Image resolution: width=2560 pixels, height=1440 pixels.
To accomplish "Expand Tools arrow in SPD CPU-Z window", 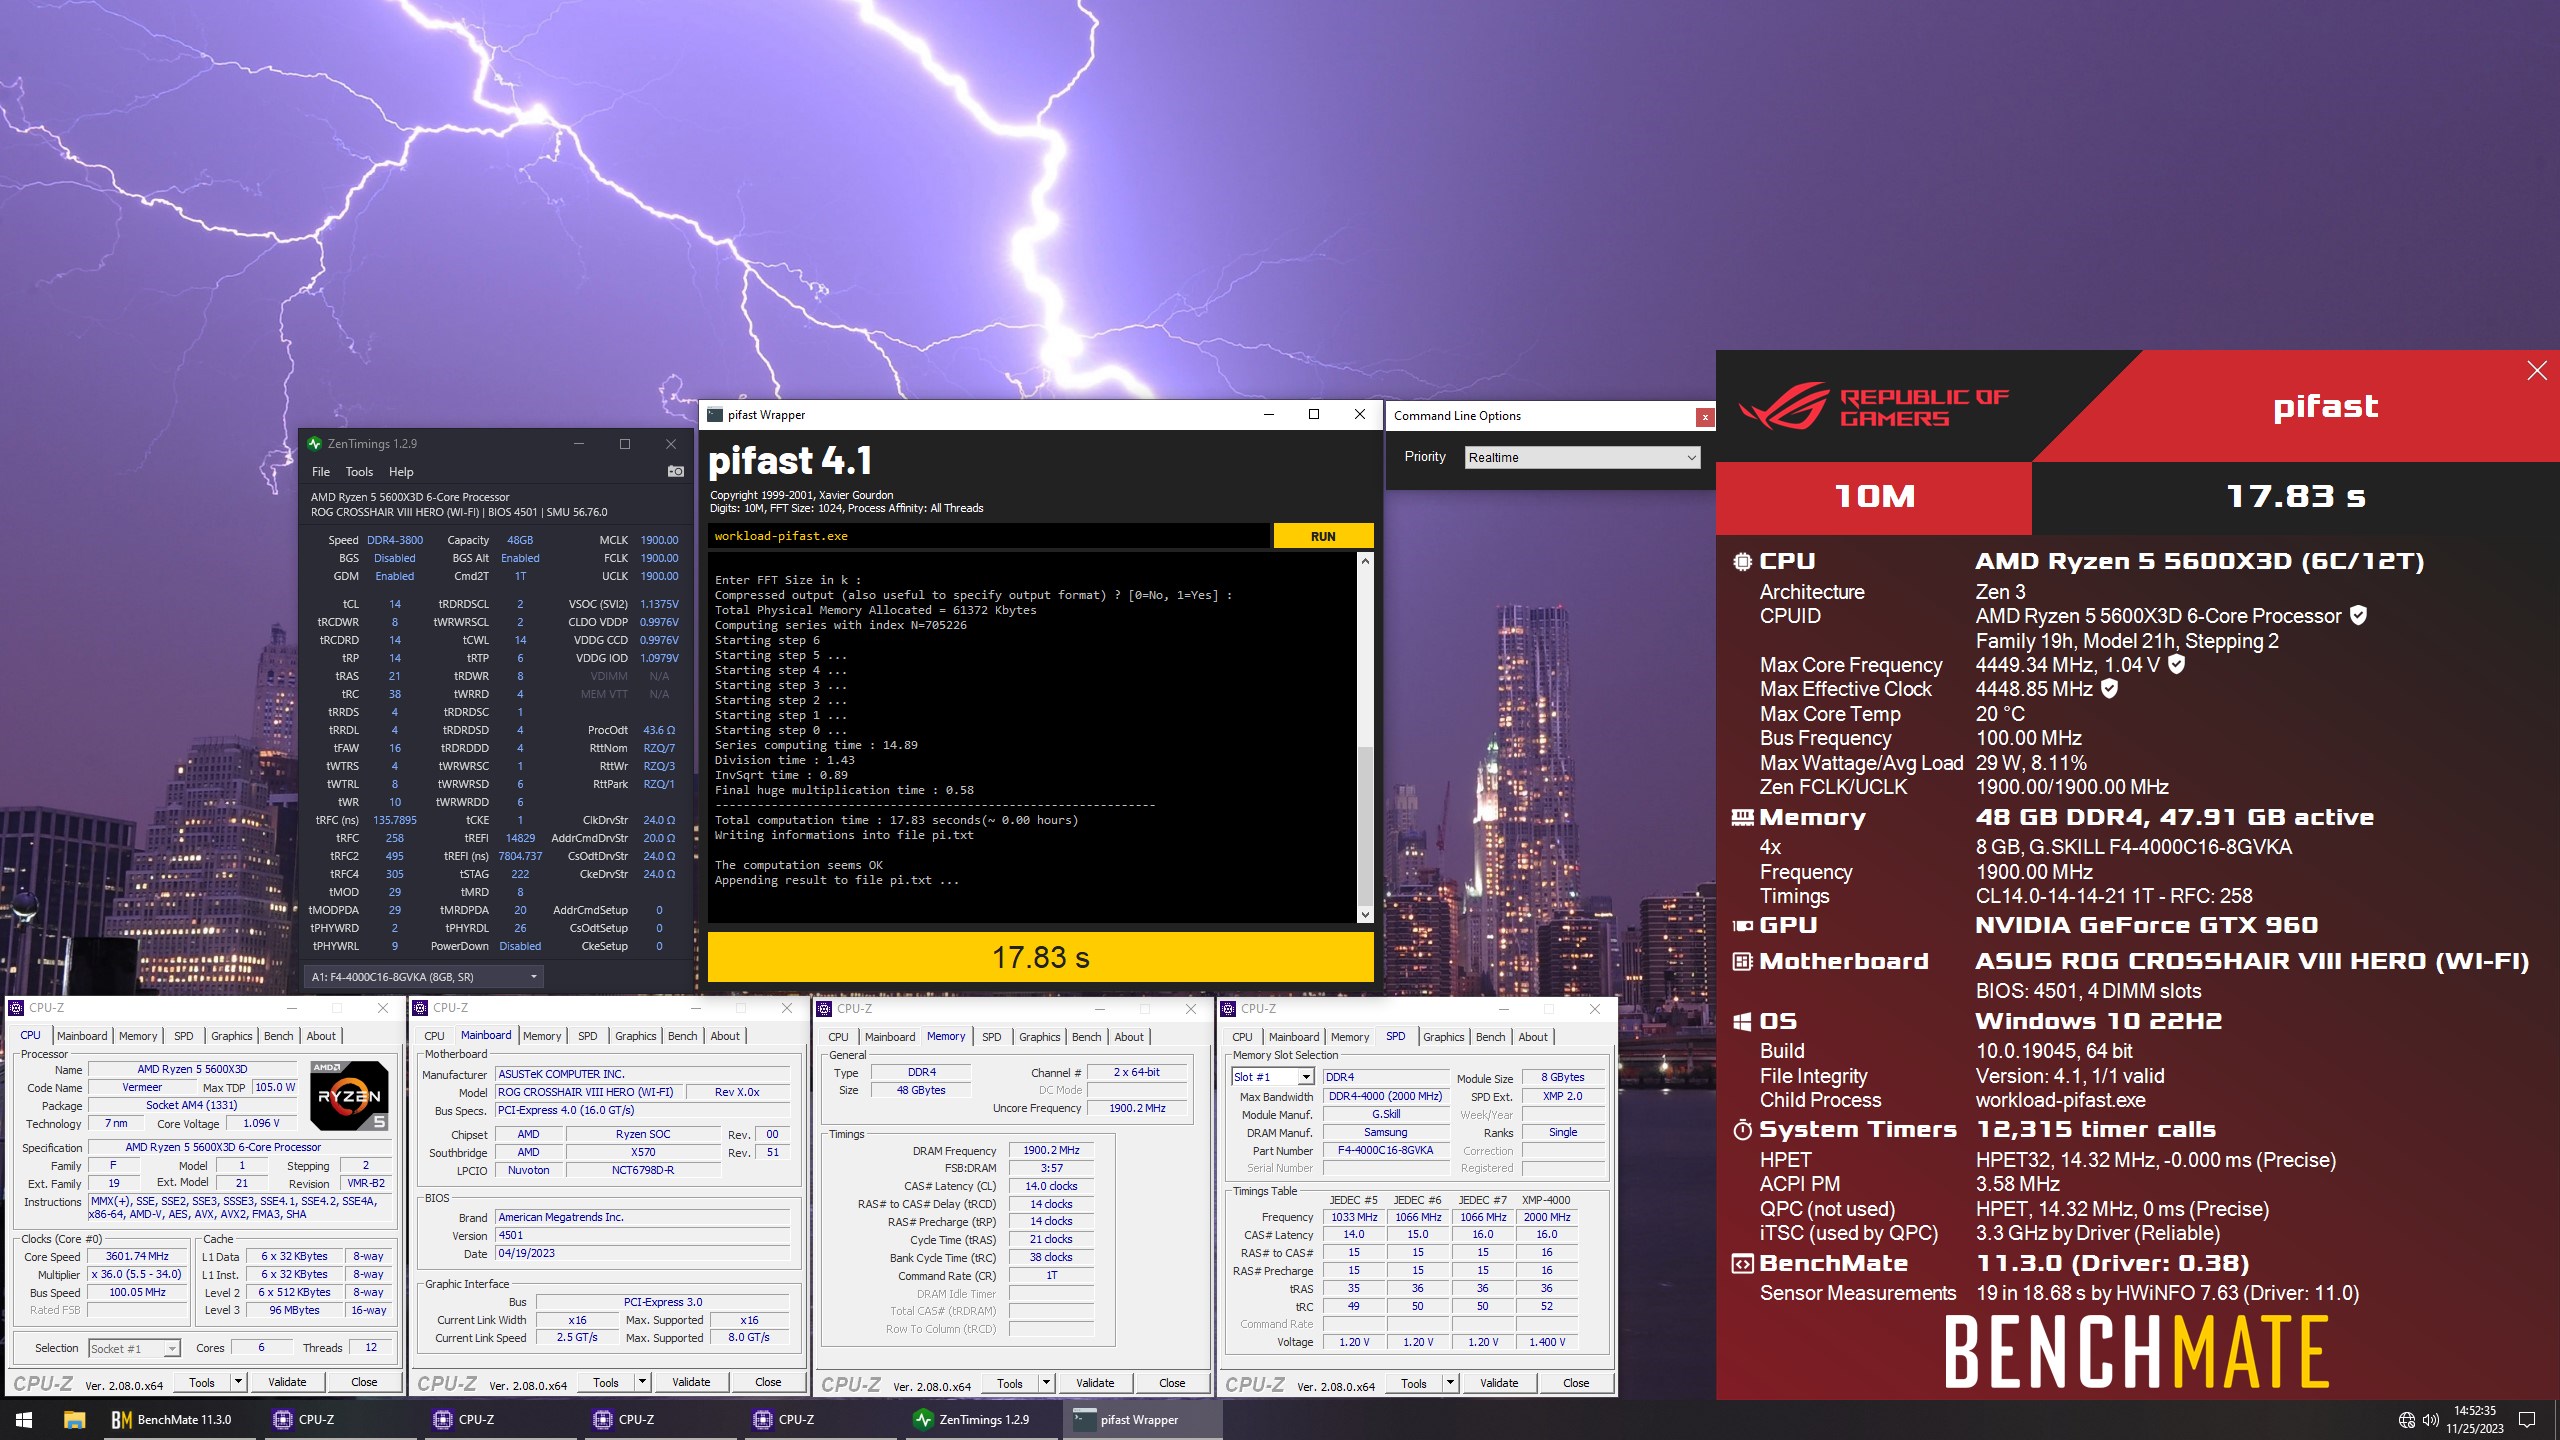I will point(1450,1383).
